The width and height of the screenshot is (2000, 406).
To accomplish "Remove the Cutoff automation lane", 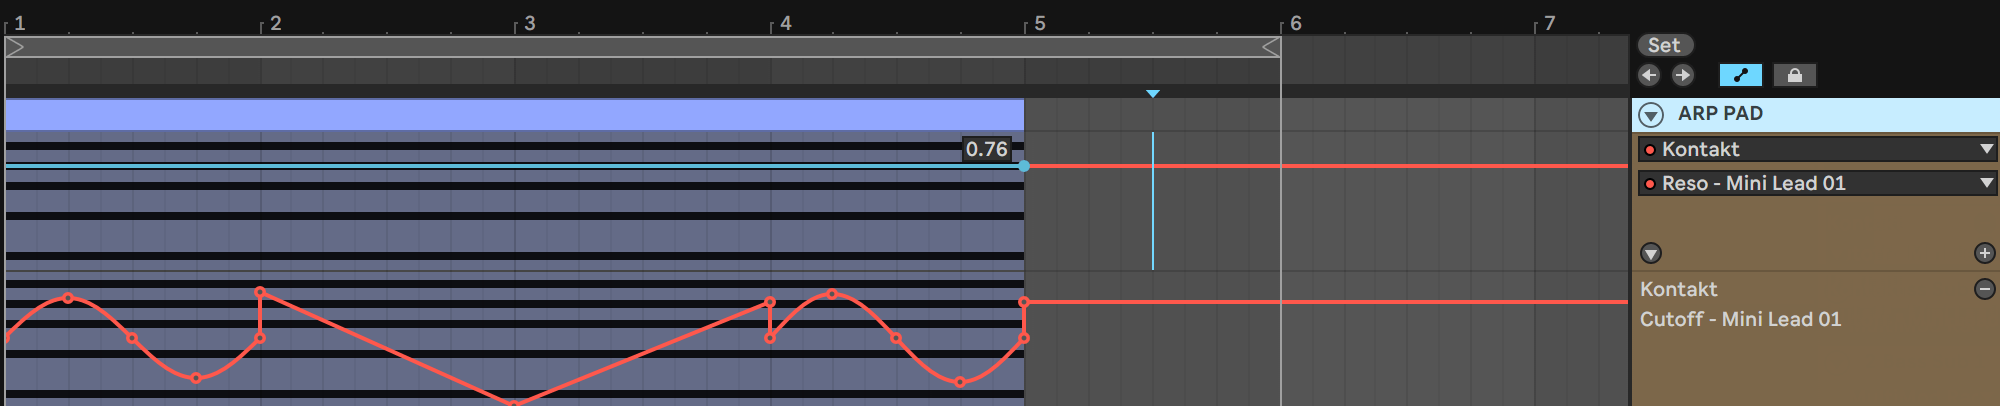I will pos(1985,289).
